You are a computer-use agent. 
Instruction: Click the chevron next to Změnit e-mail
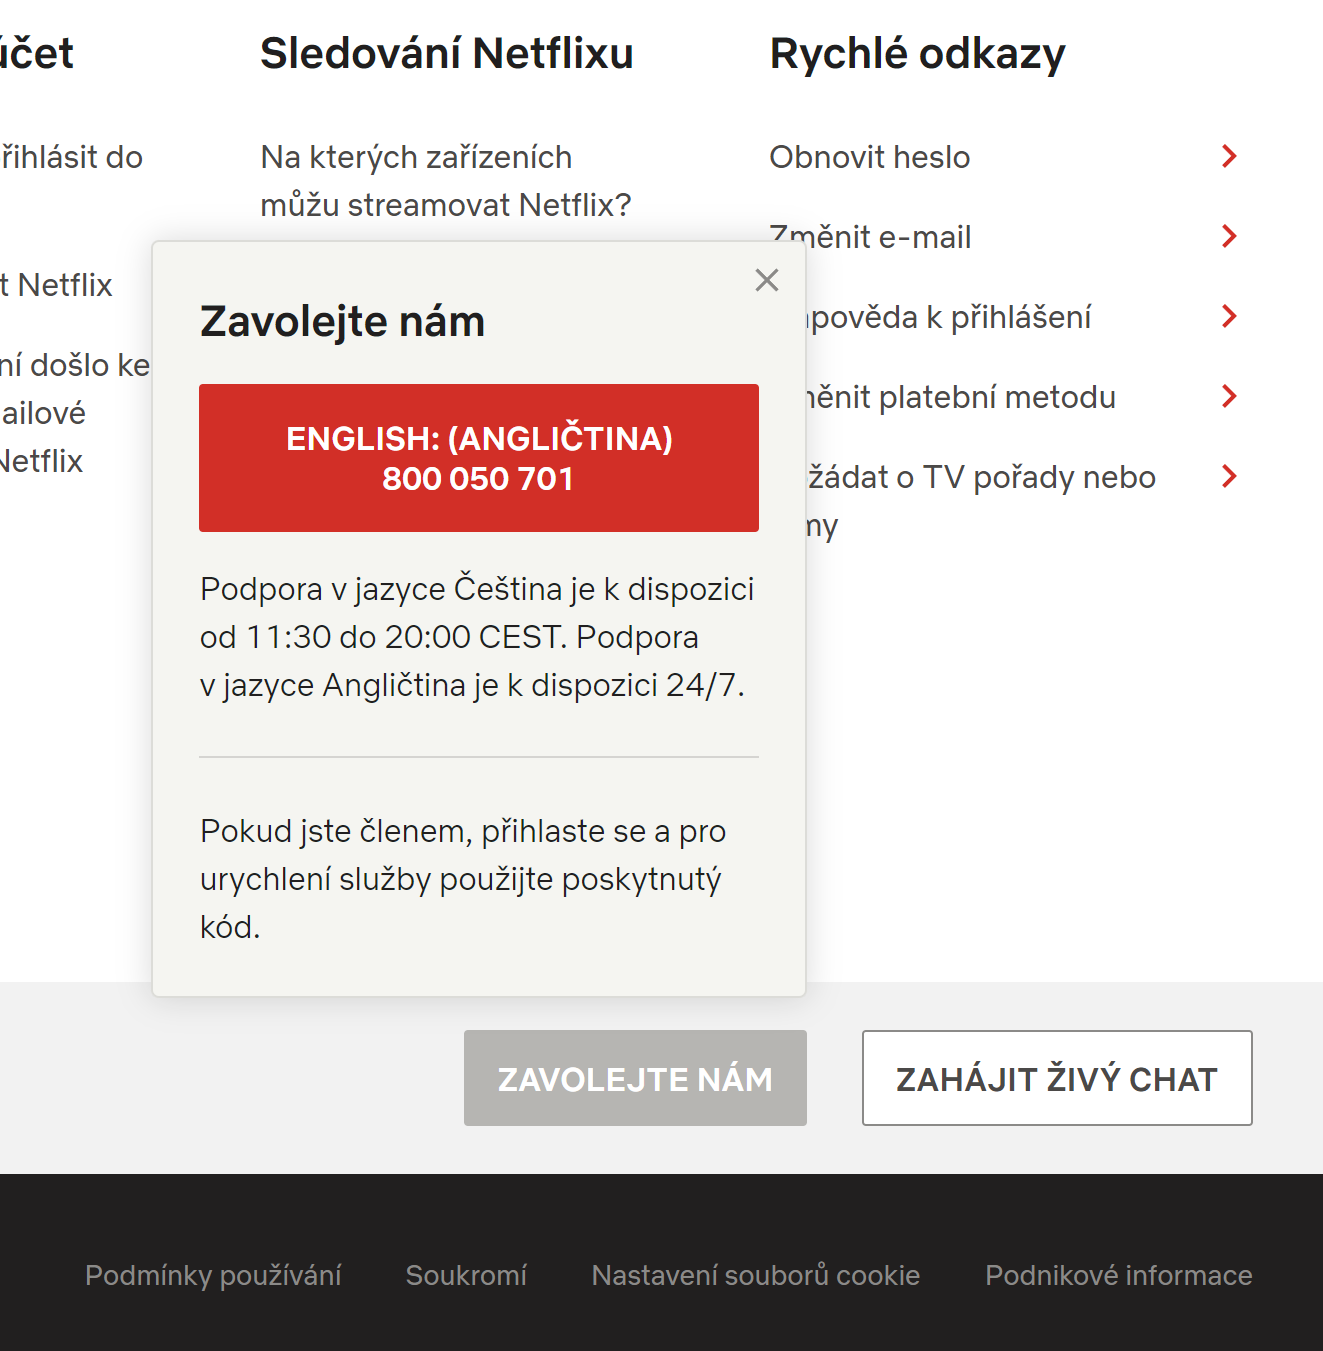(1229, 236)
